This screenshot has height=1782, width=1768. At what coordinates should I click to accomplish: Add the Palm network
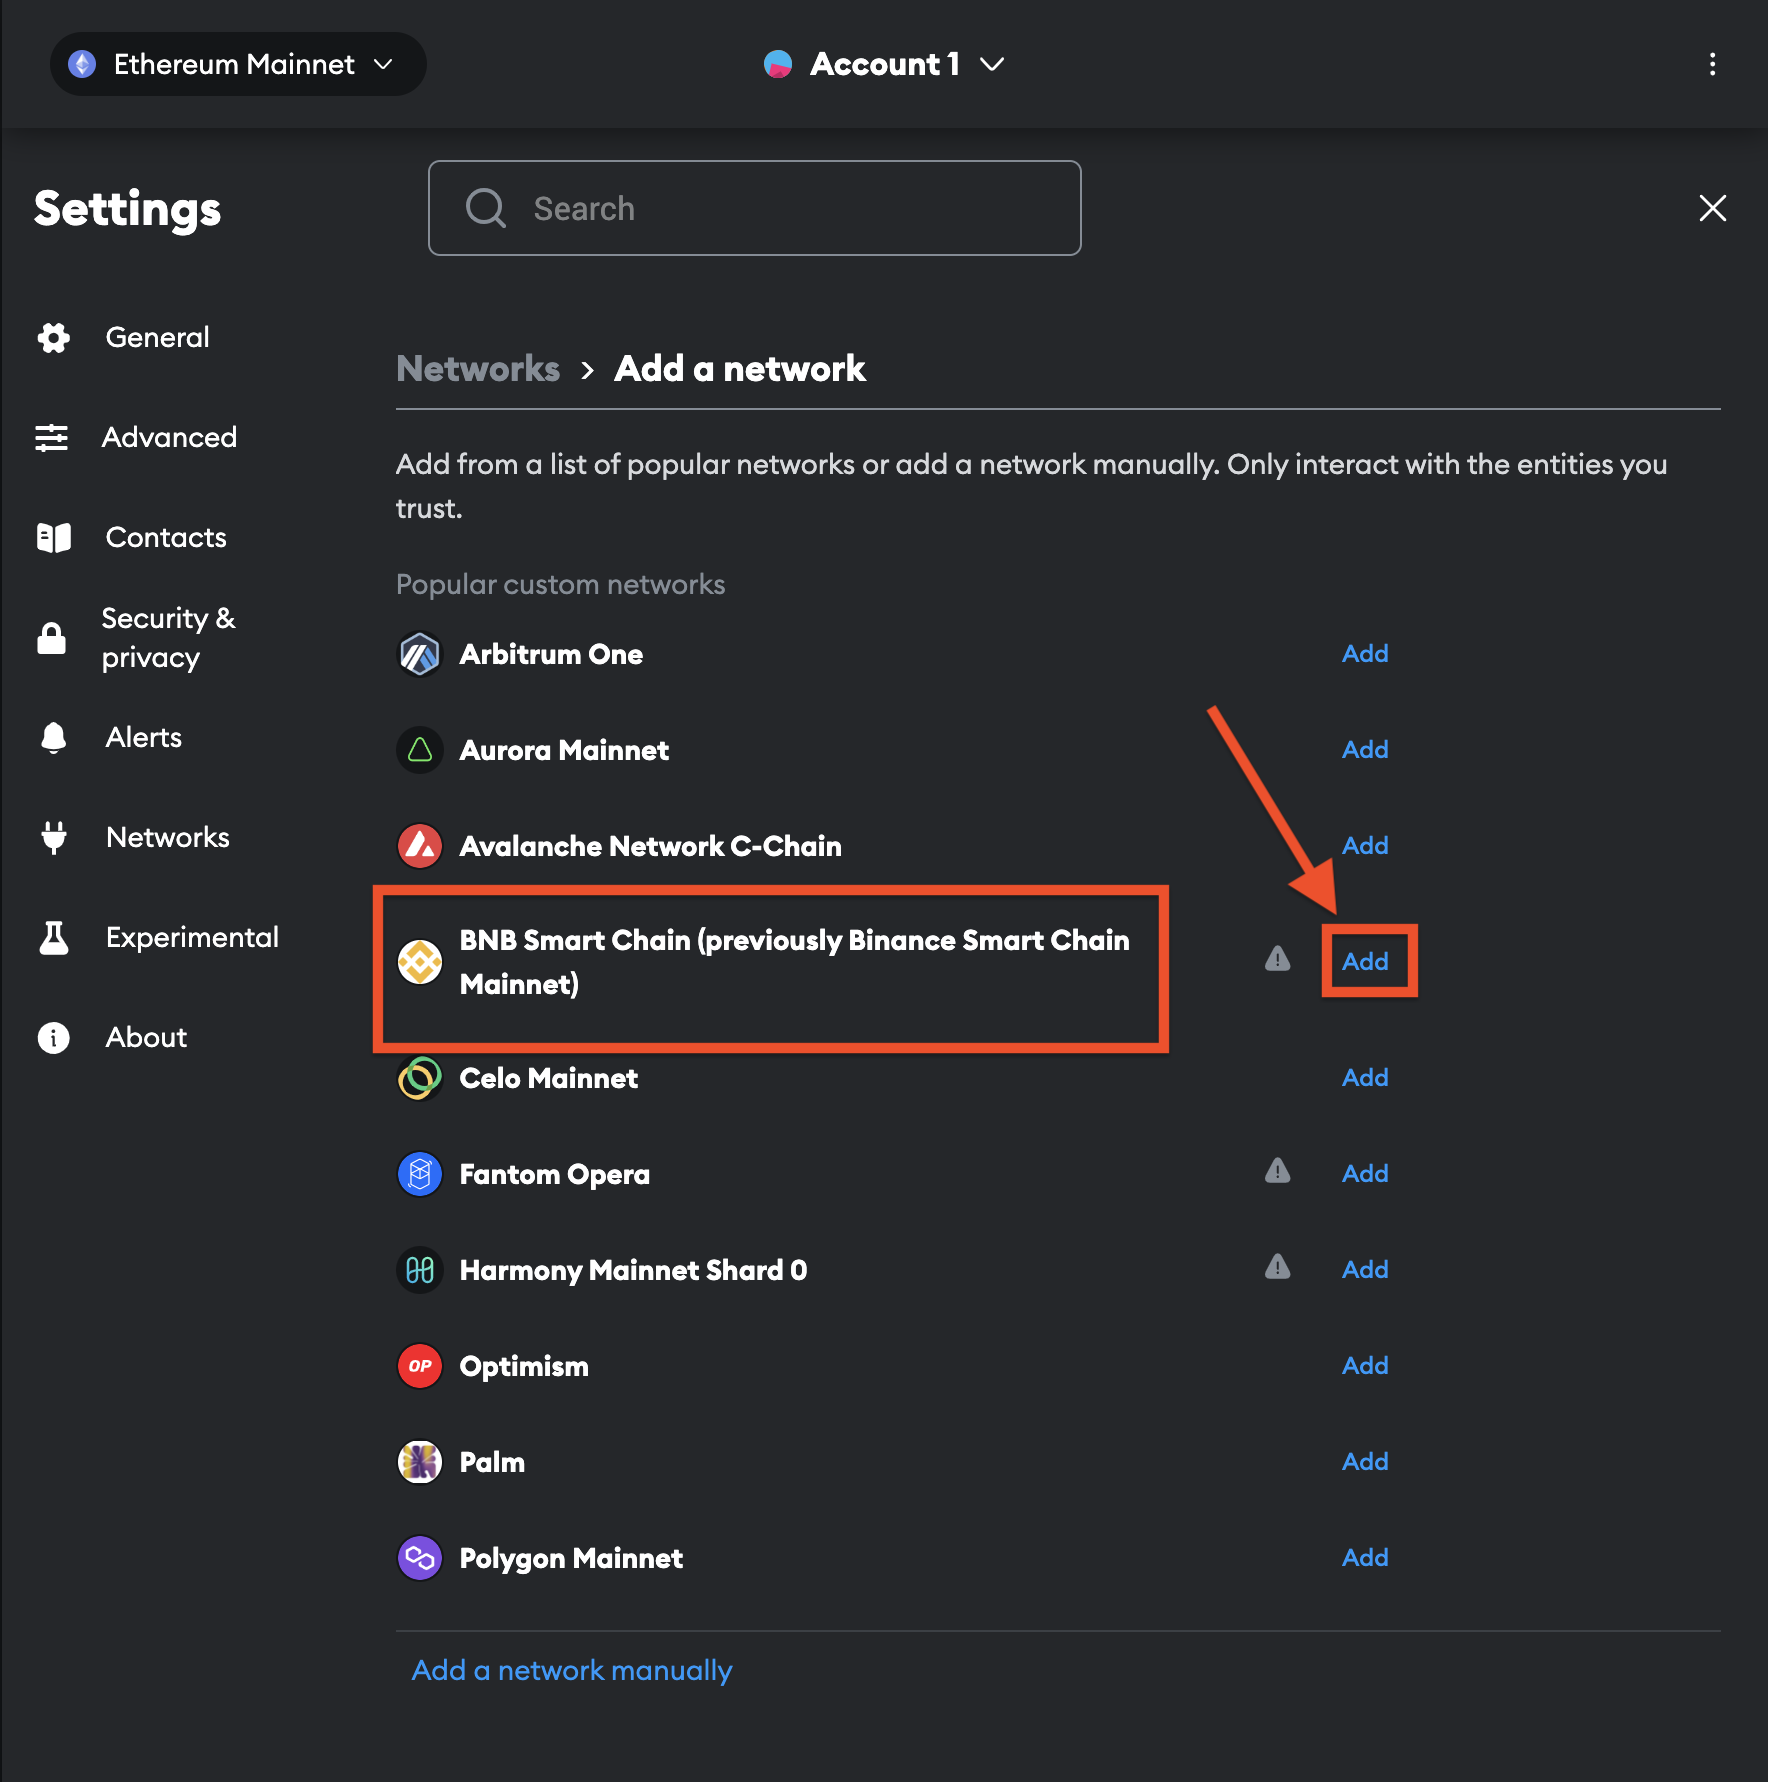1365,1461
